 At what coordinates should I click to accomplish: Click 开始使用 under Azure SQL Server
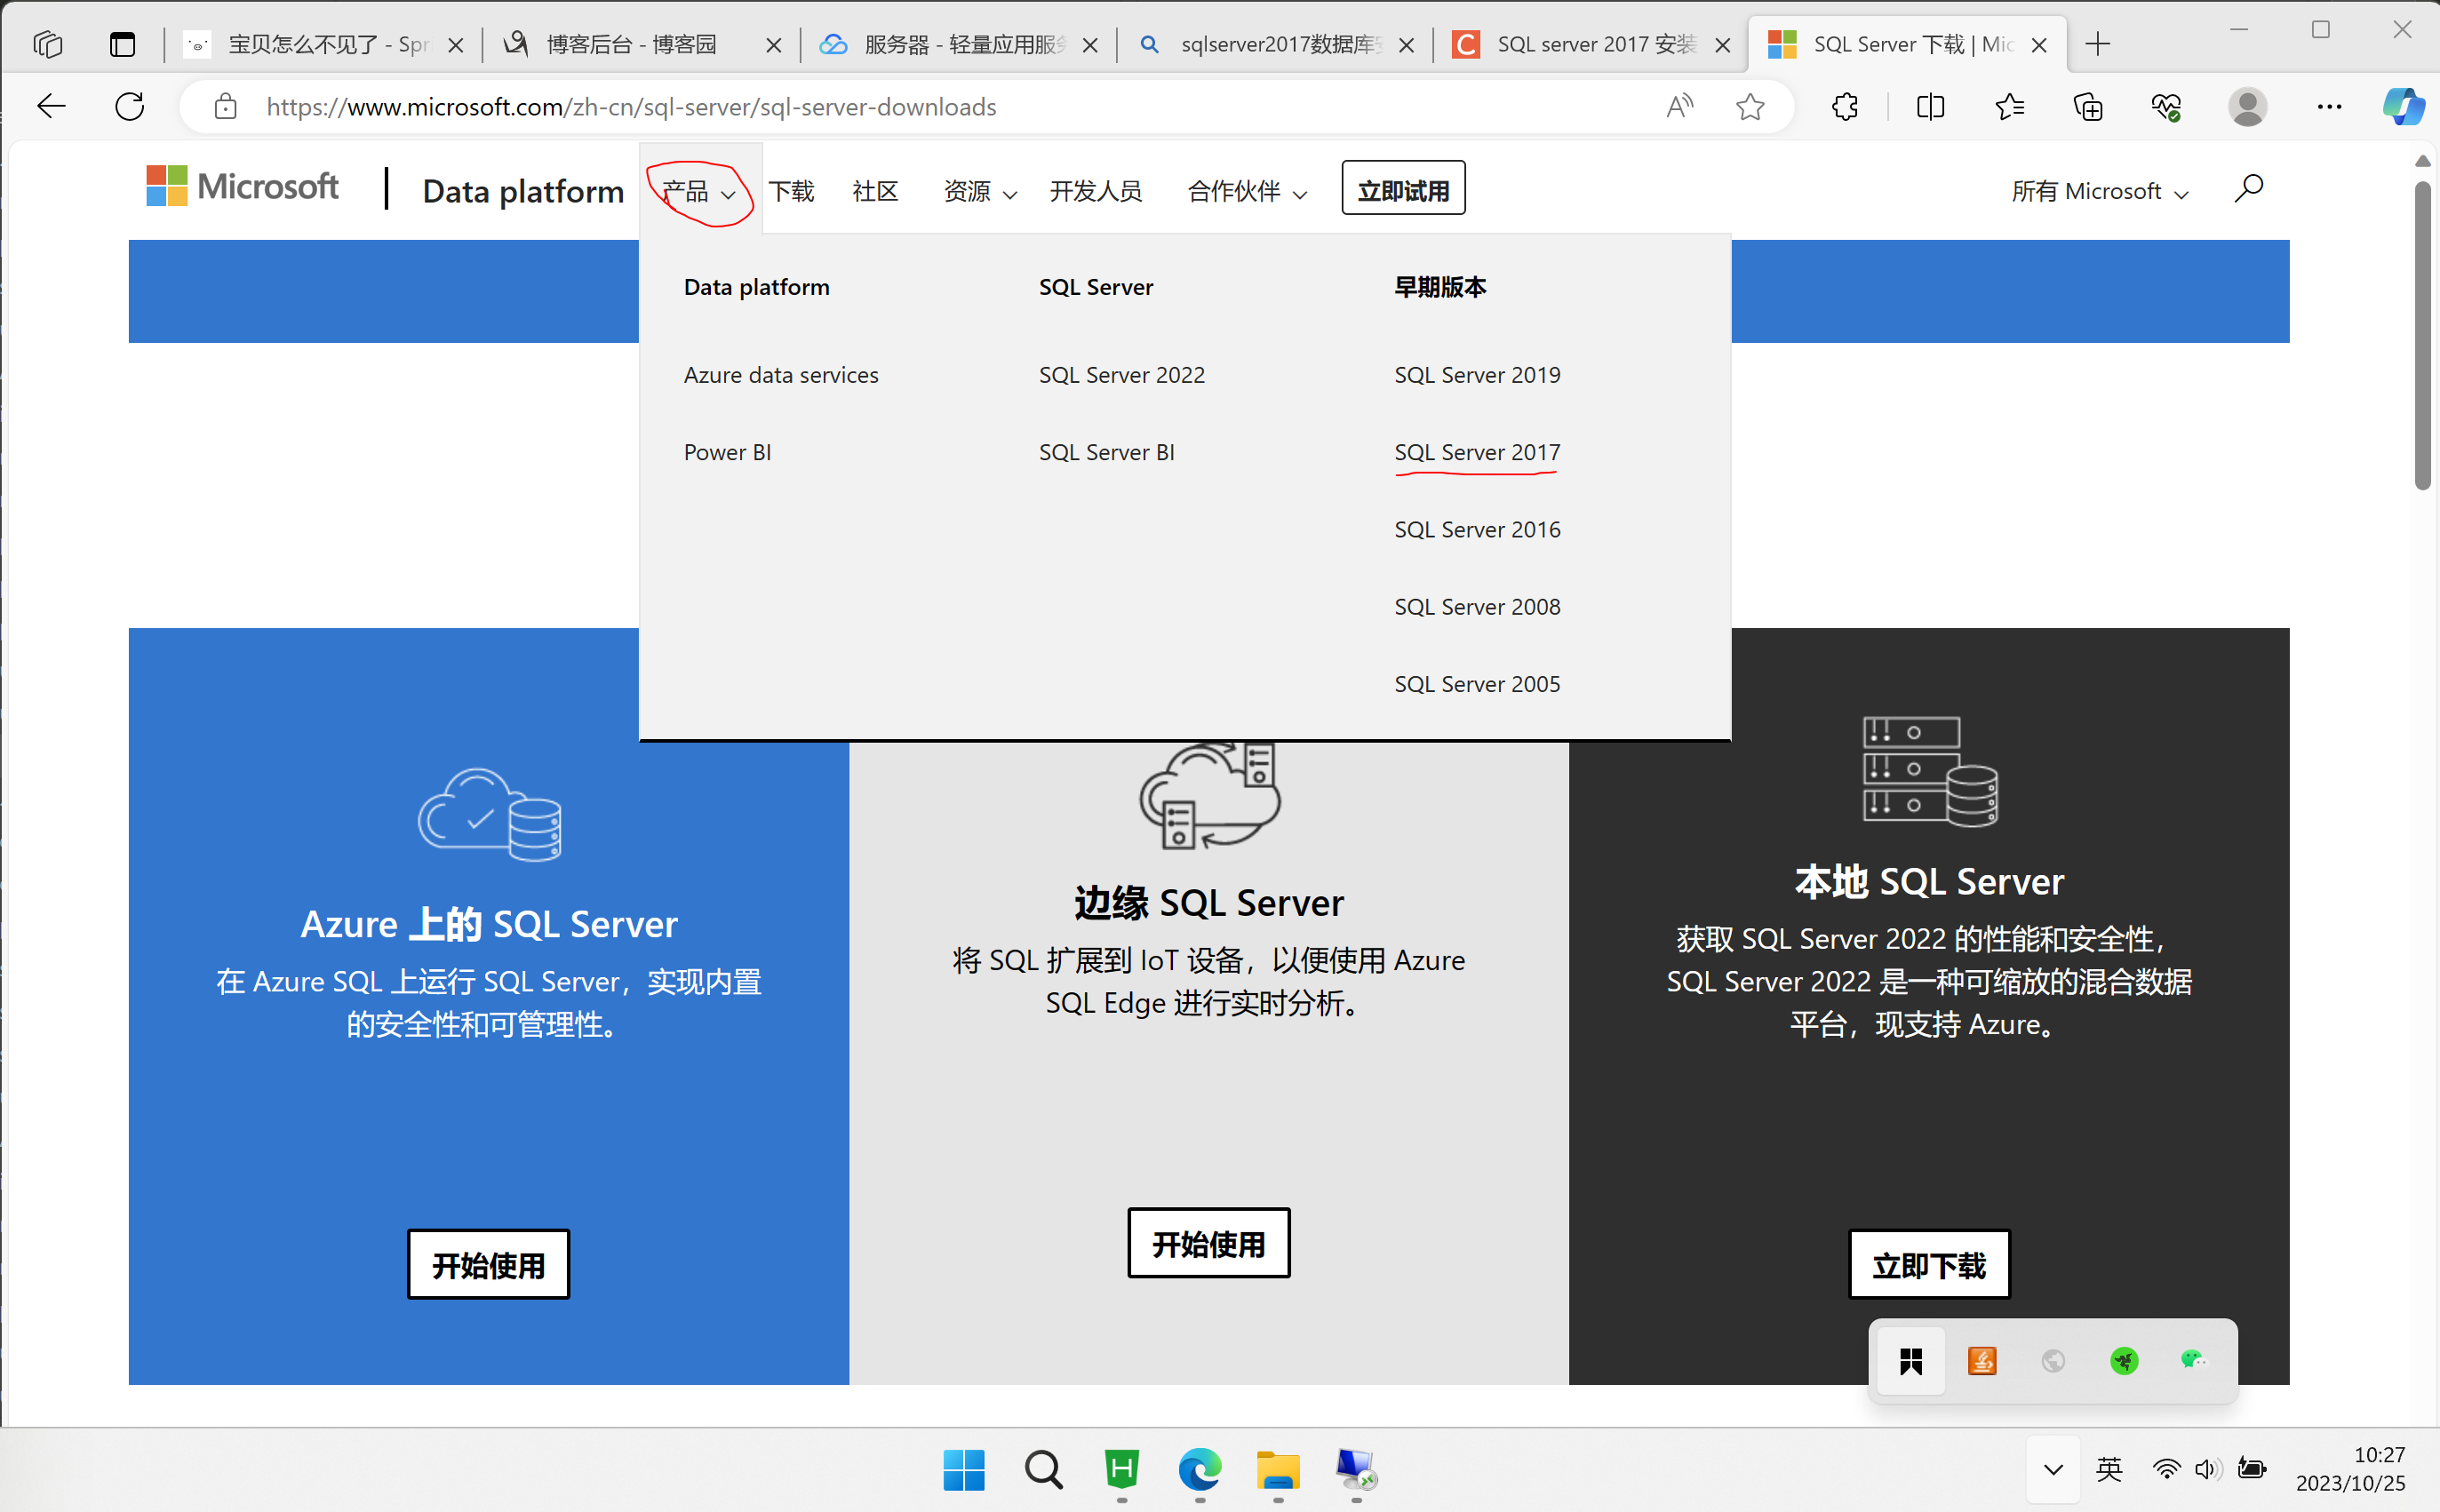coord(488,1265)
